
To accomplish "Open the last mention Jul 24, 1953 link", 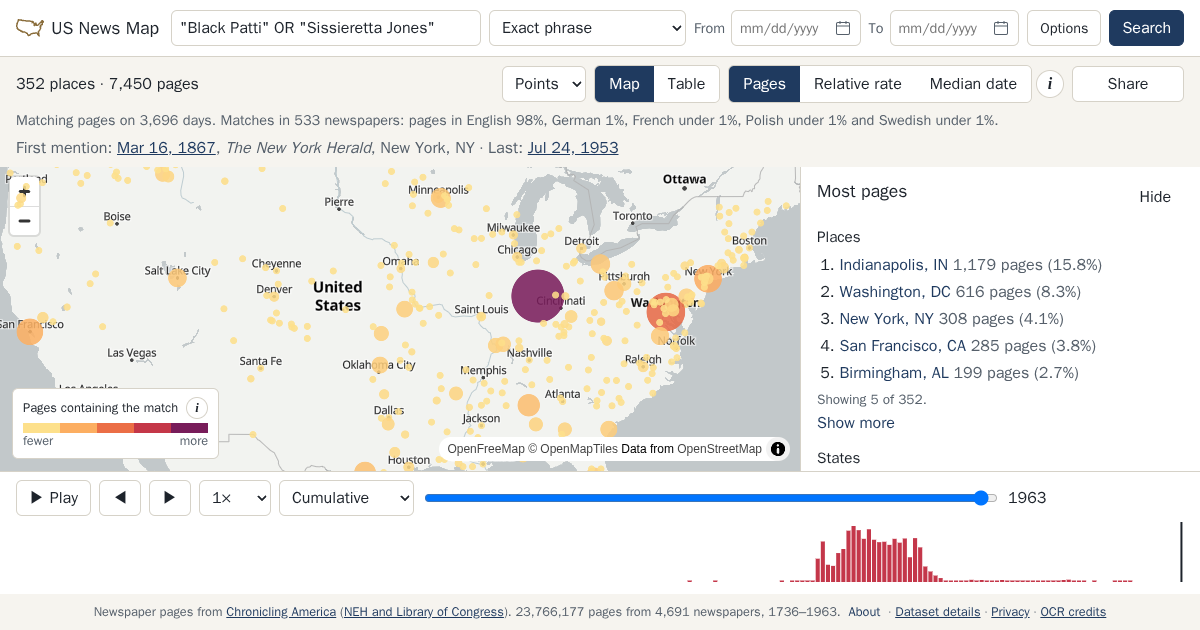I will (573, 148).
